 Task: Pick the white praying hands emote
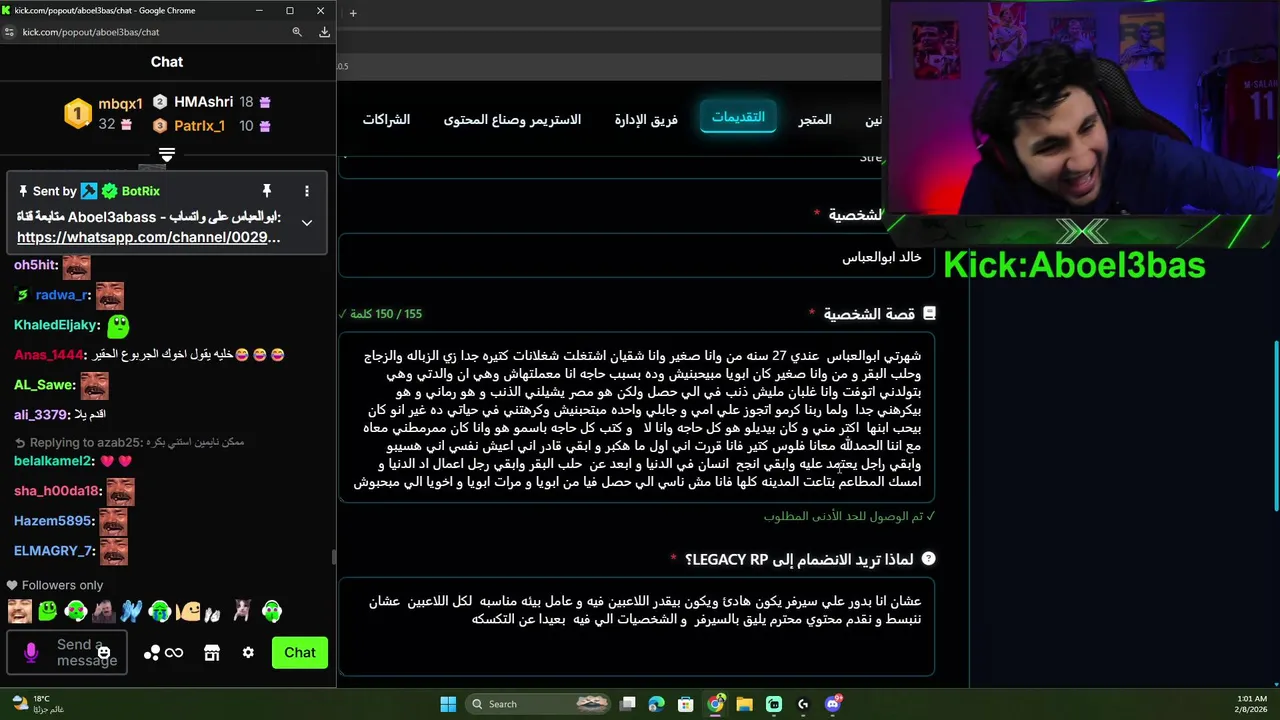[x=212, y=613]
